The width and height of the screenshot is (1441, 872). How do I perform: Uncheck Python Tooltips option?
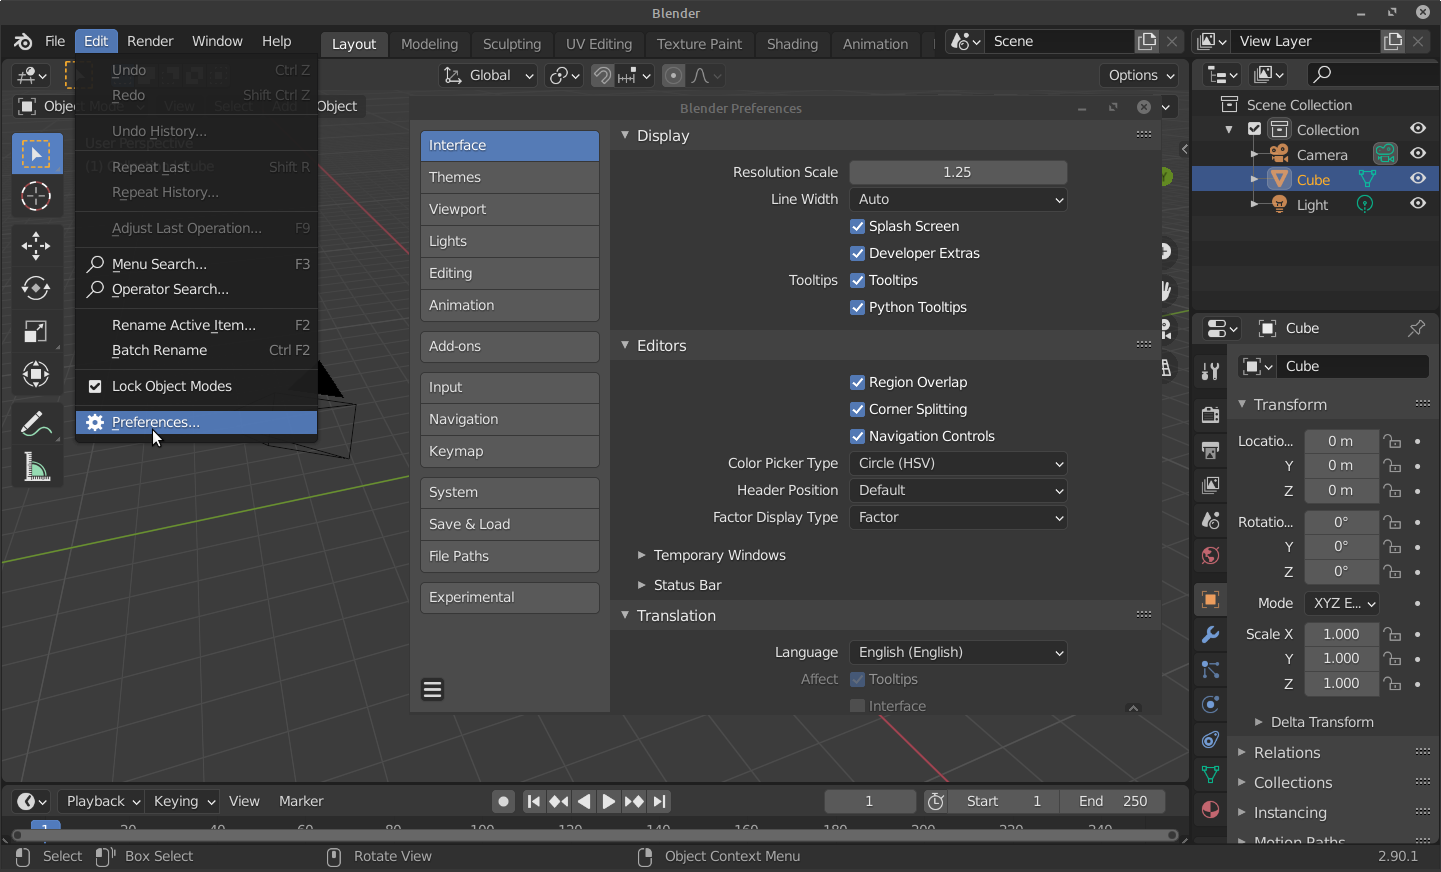(x=857, y=307)
